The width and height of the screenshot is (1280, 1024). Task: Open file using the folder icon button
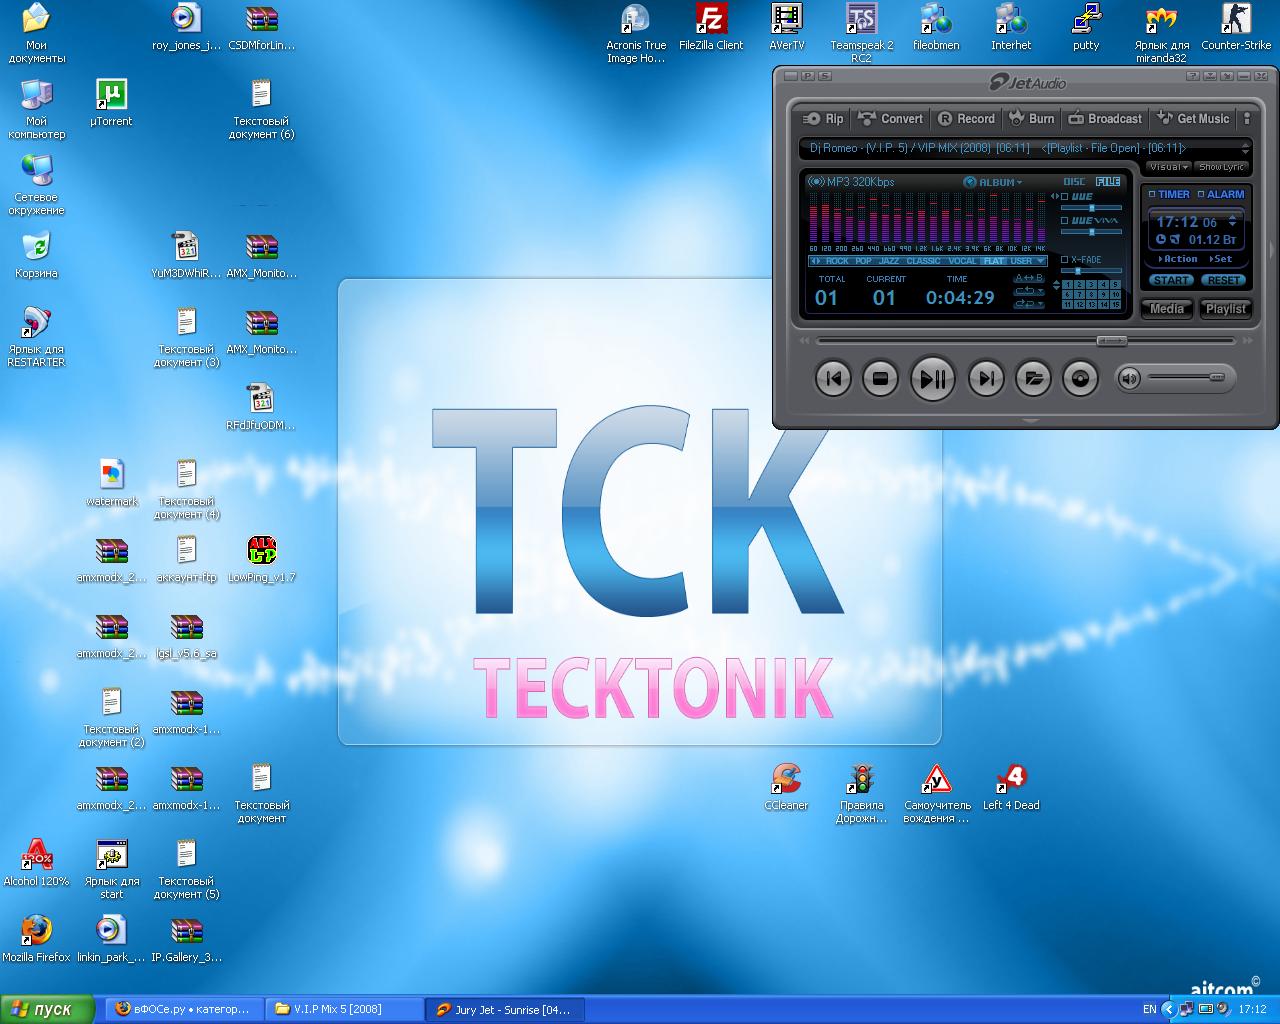[x=1033, y=379]
